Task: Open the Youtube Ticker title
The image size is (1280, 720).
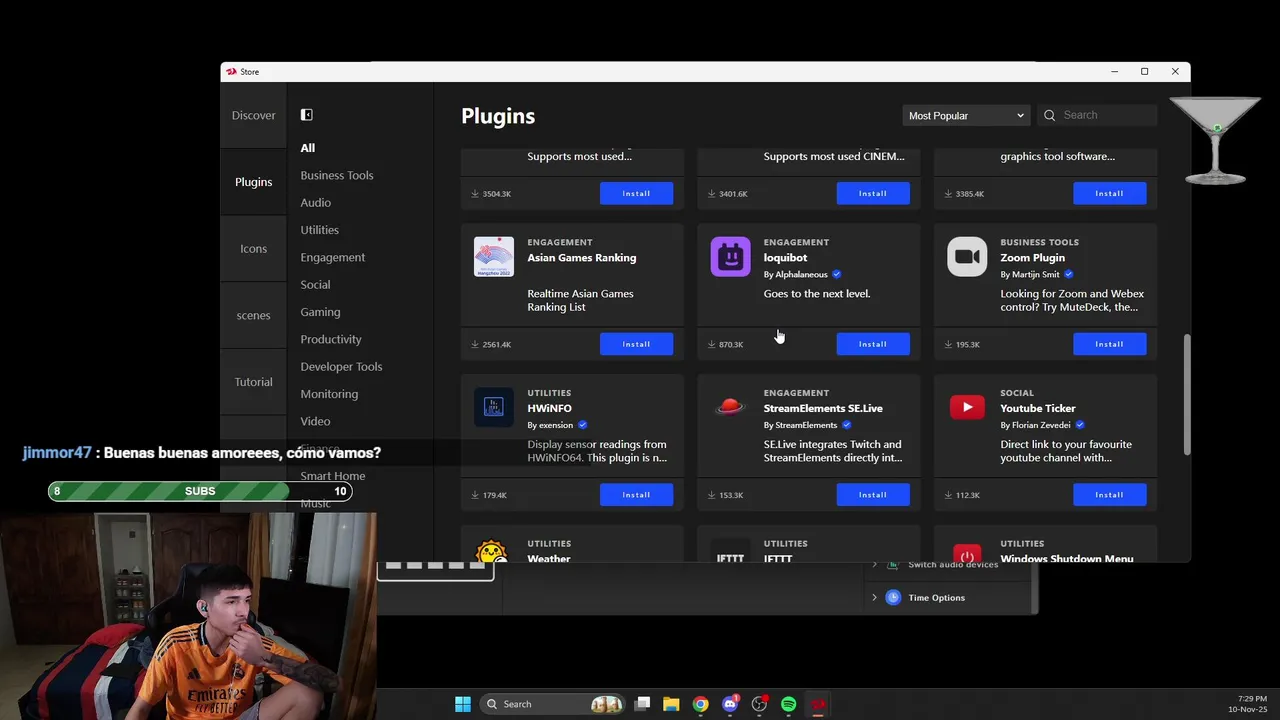Action: point(1038,408)
